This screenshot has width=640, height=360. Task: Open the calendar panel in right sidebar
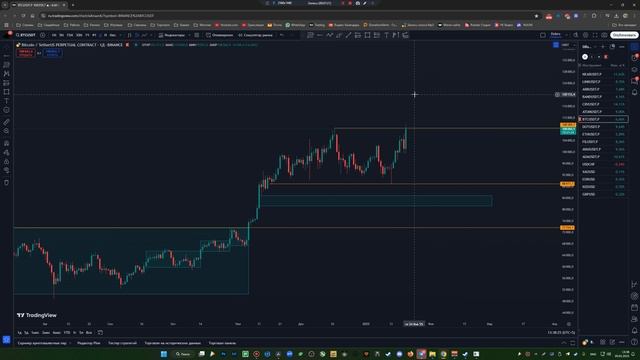(634, 307)
